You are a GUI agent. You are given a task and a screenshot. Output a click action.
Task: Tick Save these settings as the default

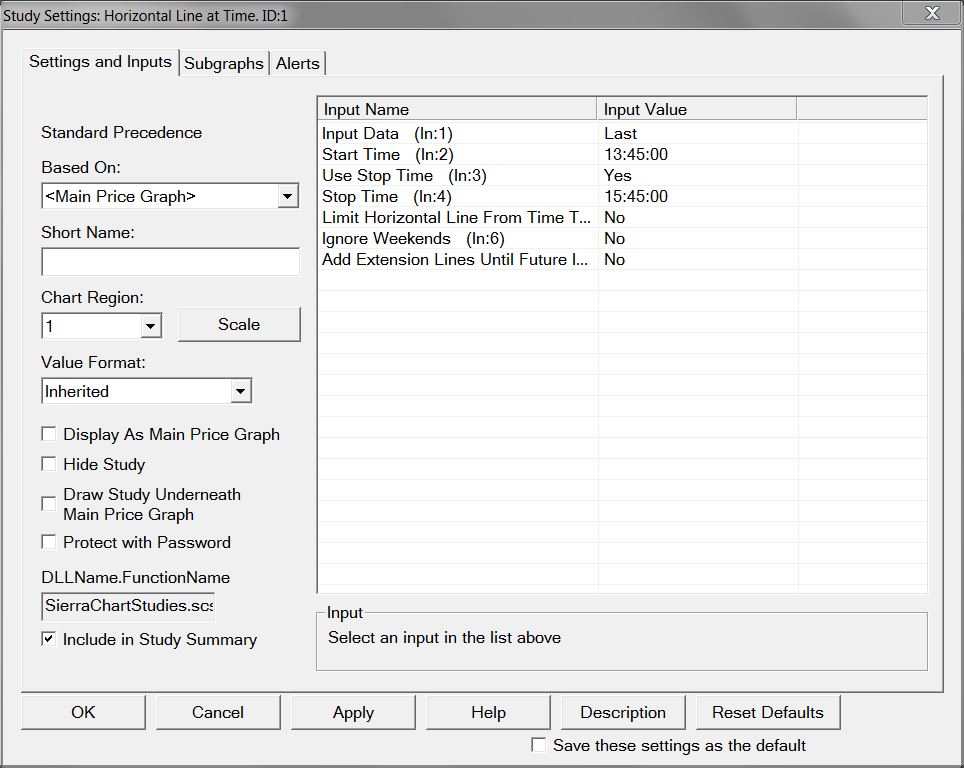pyautogui.click(x=539, y=745)
